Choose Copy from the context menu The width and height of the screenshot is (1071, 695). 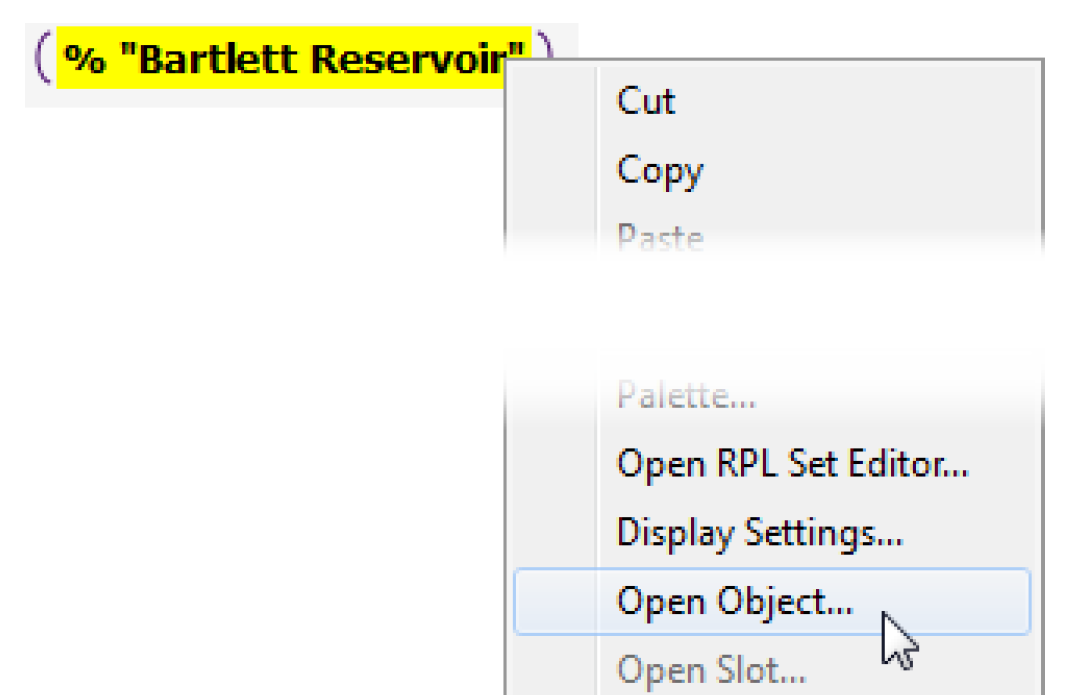659,170
